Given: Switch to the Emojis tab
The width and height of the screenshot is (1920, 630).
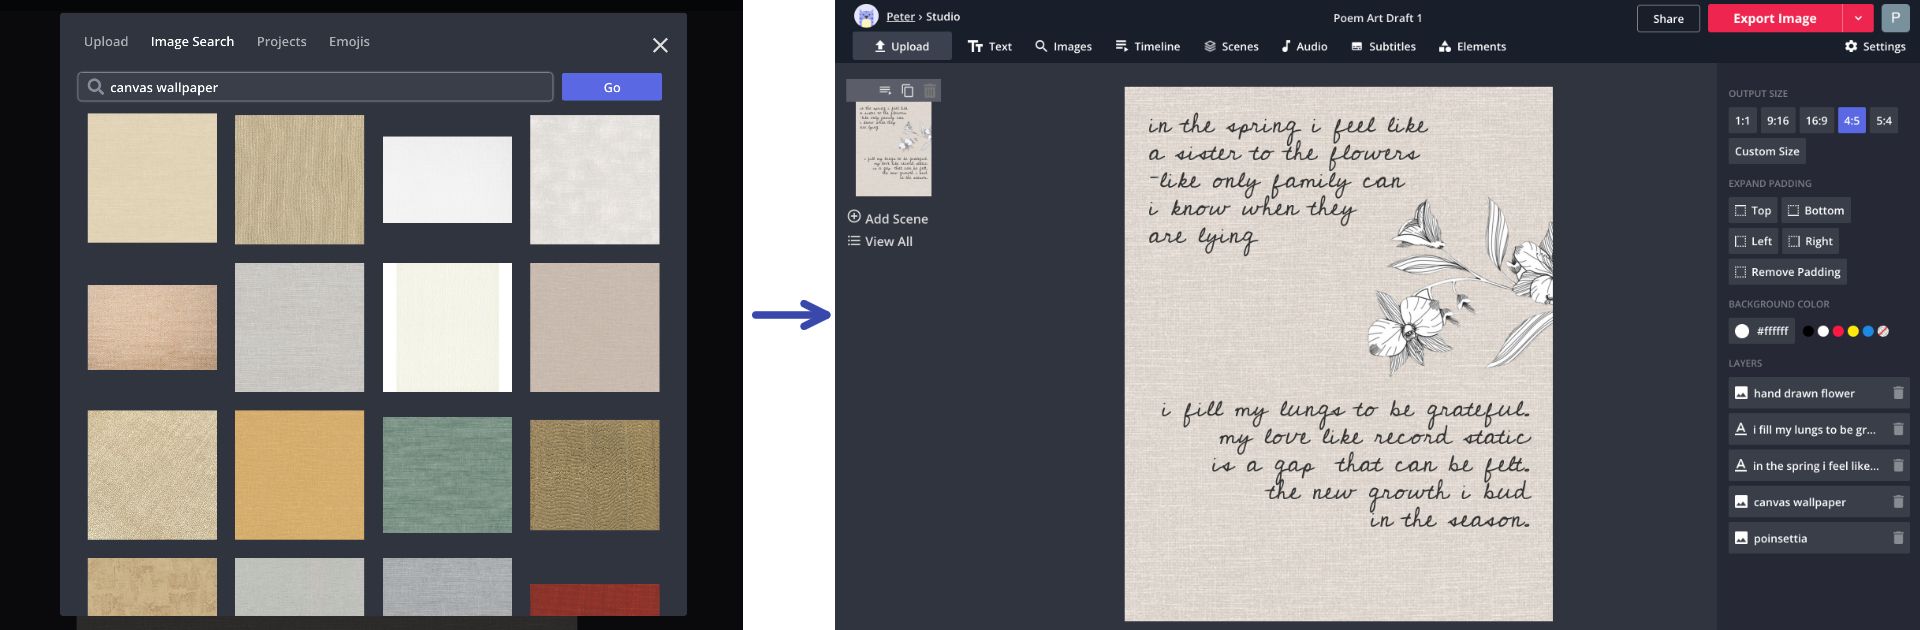Looking at the screenshot, I should tap(349, 41).
